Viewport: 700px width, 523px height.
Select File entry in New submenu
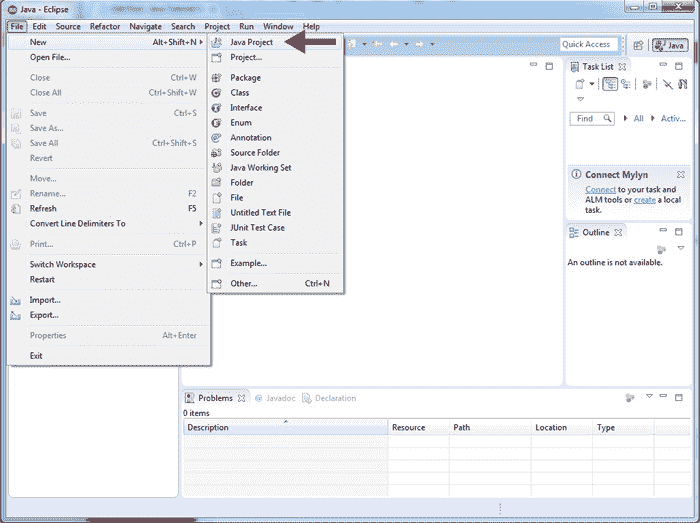click(275, 198)
